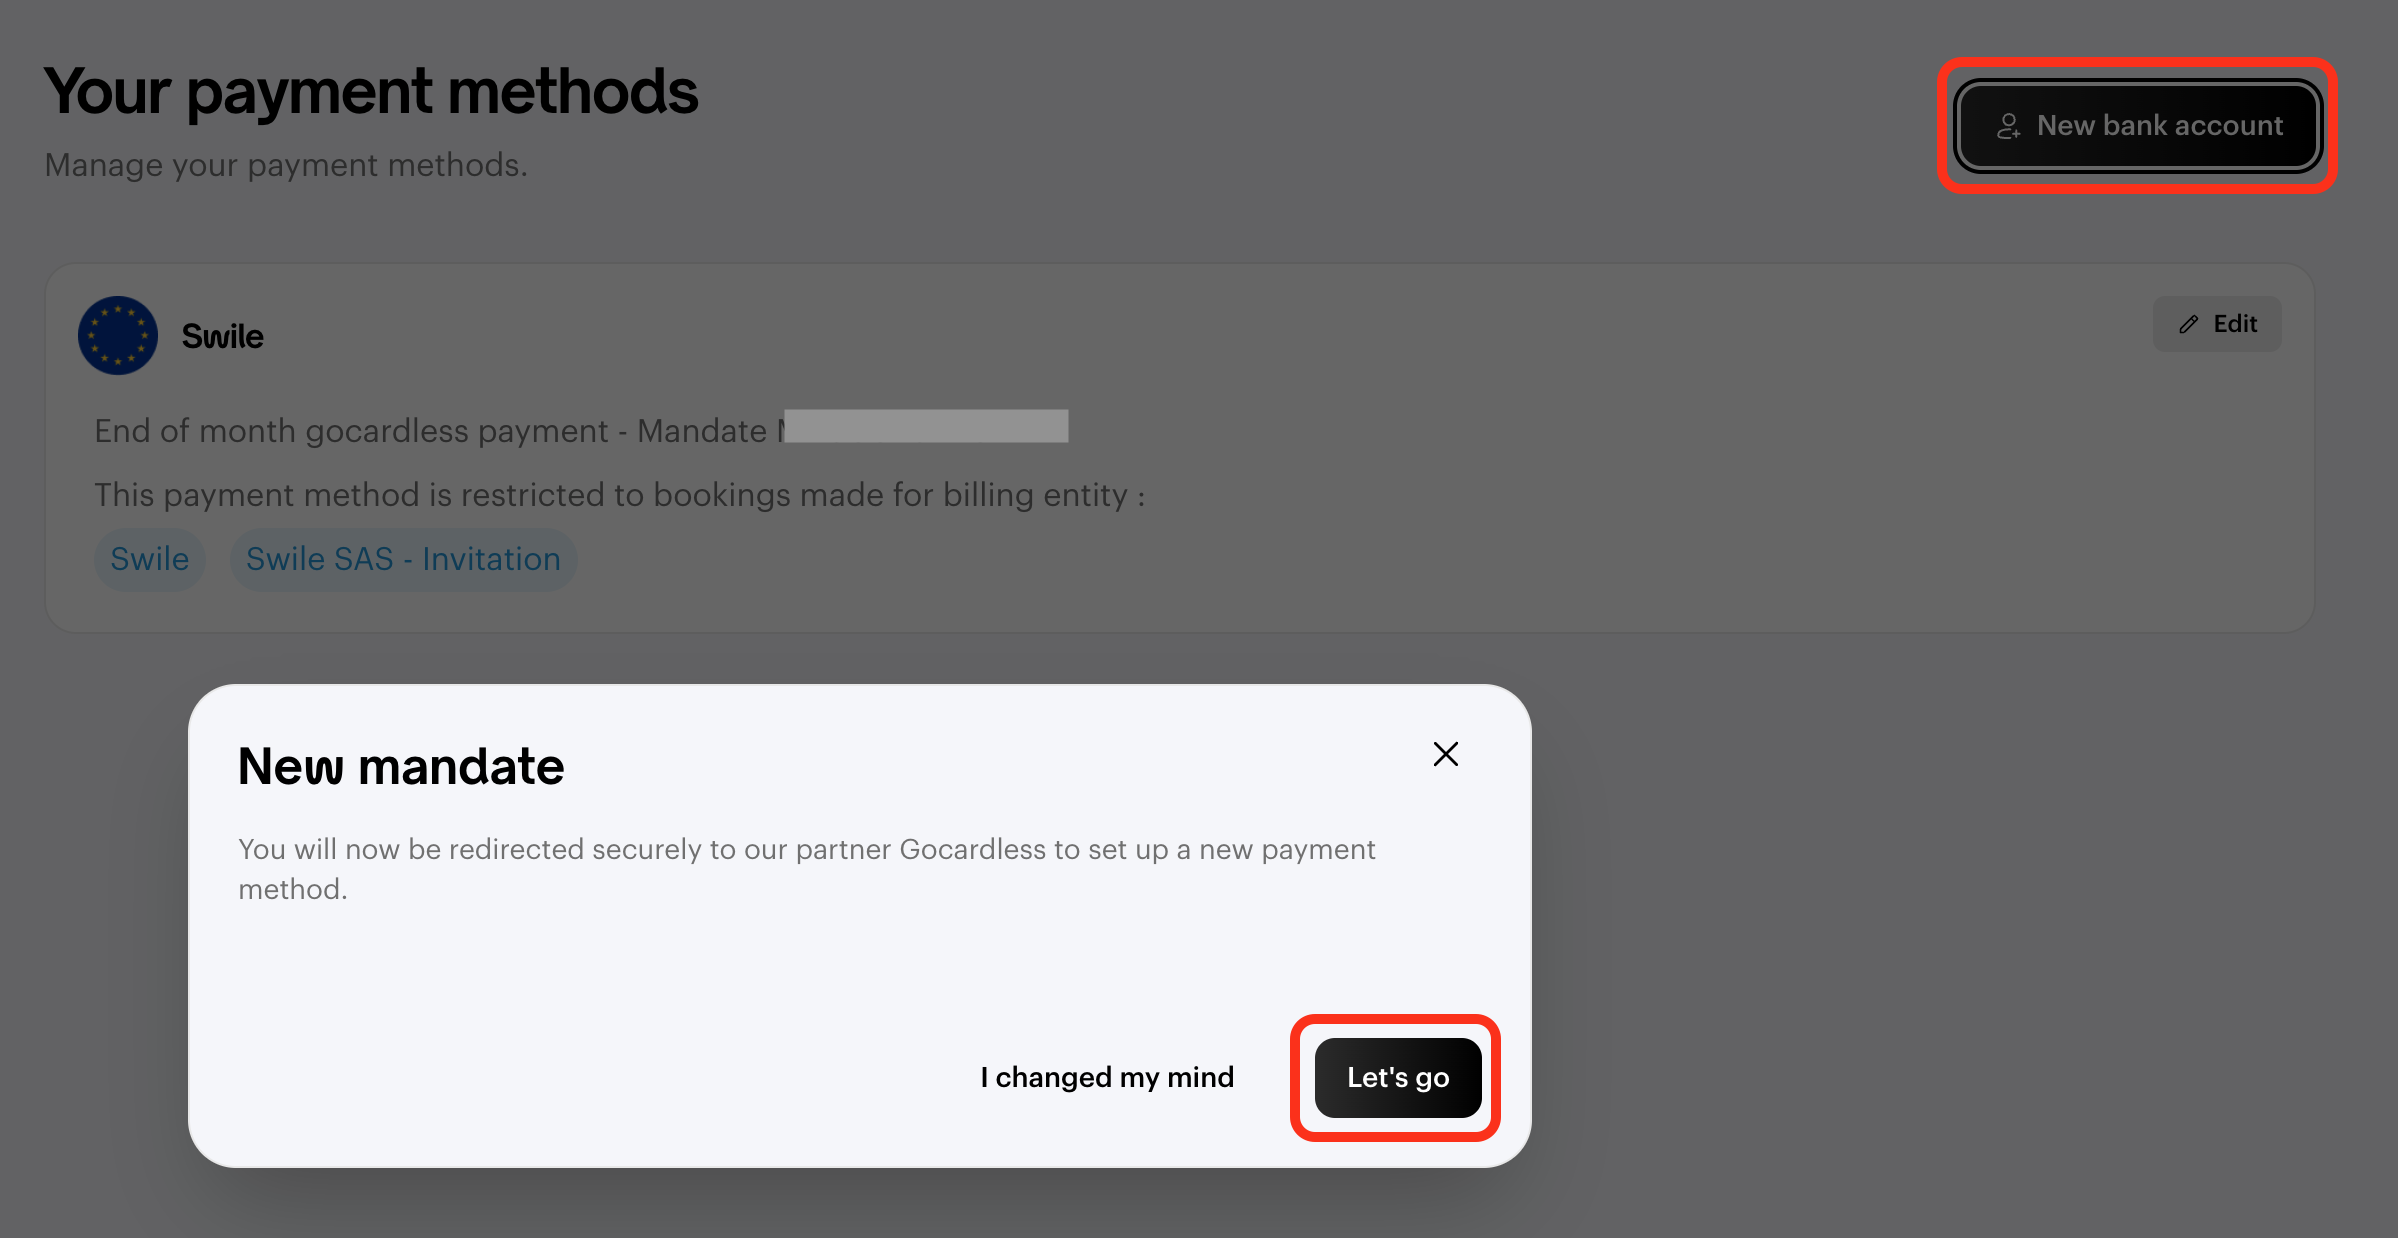2398x1238 pixels.
Task: Cancel using I changed my mind
Action: click(x=1107, y=1077)
